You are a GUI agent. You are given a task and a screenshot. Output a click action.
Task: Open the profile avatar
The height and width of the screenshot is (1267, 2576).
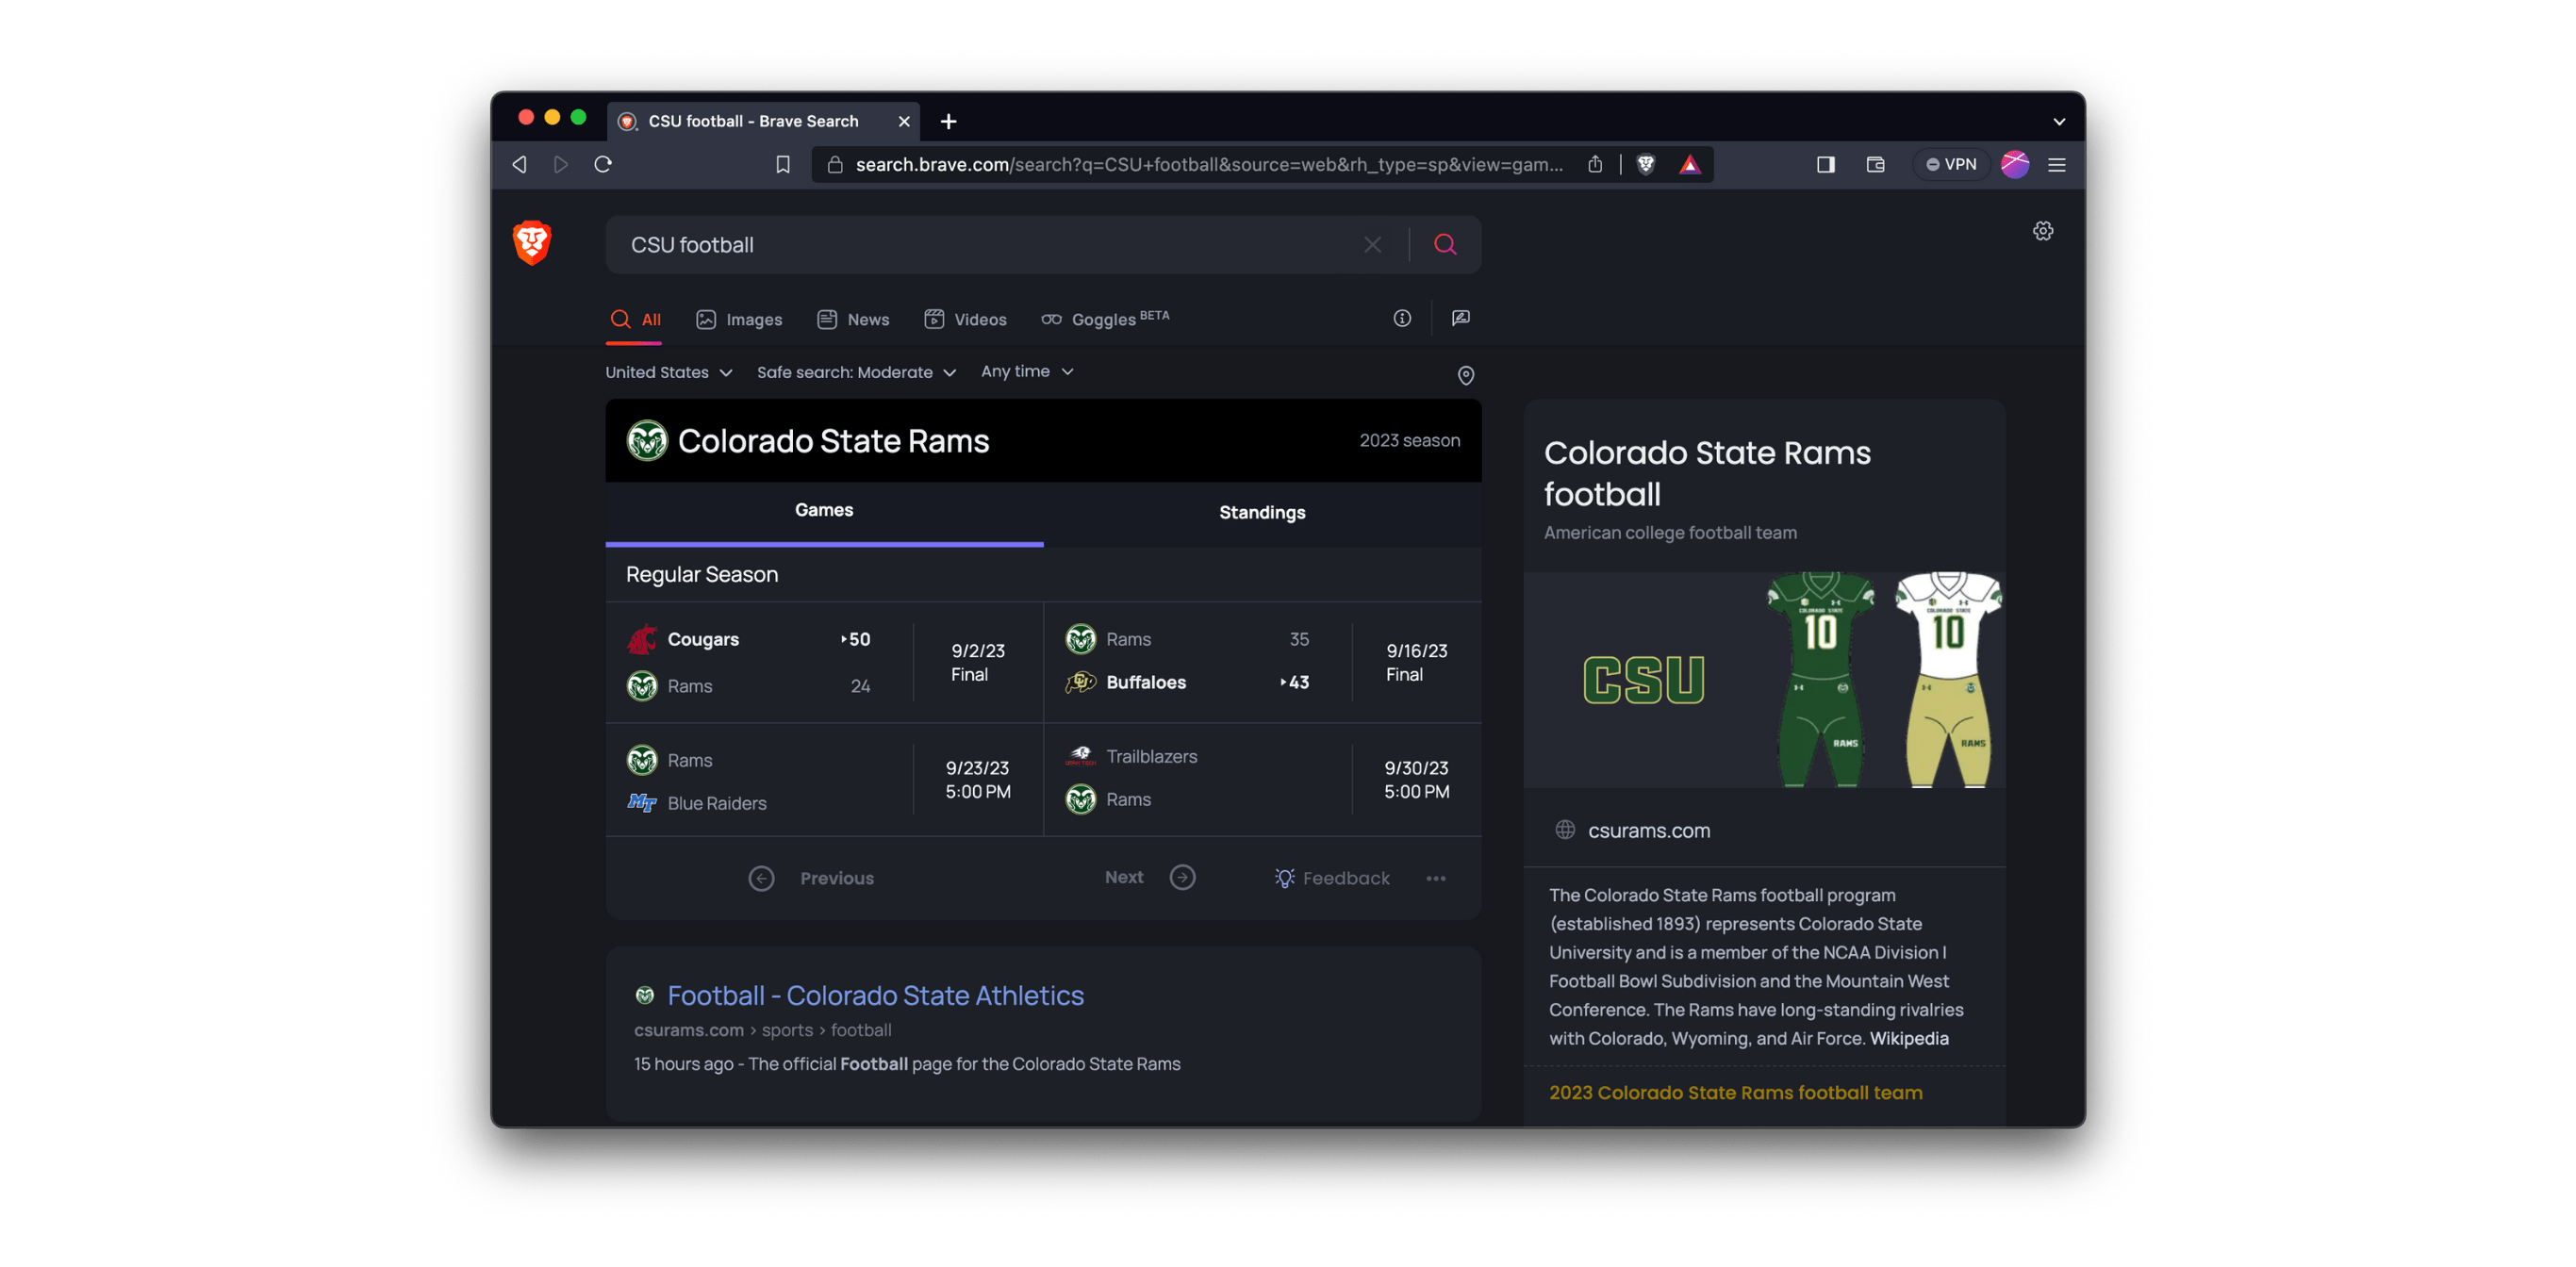click(2015, 164)
